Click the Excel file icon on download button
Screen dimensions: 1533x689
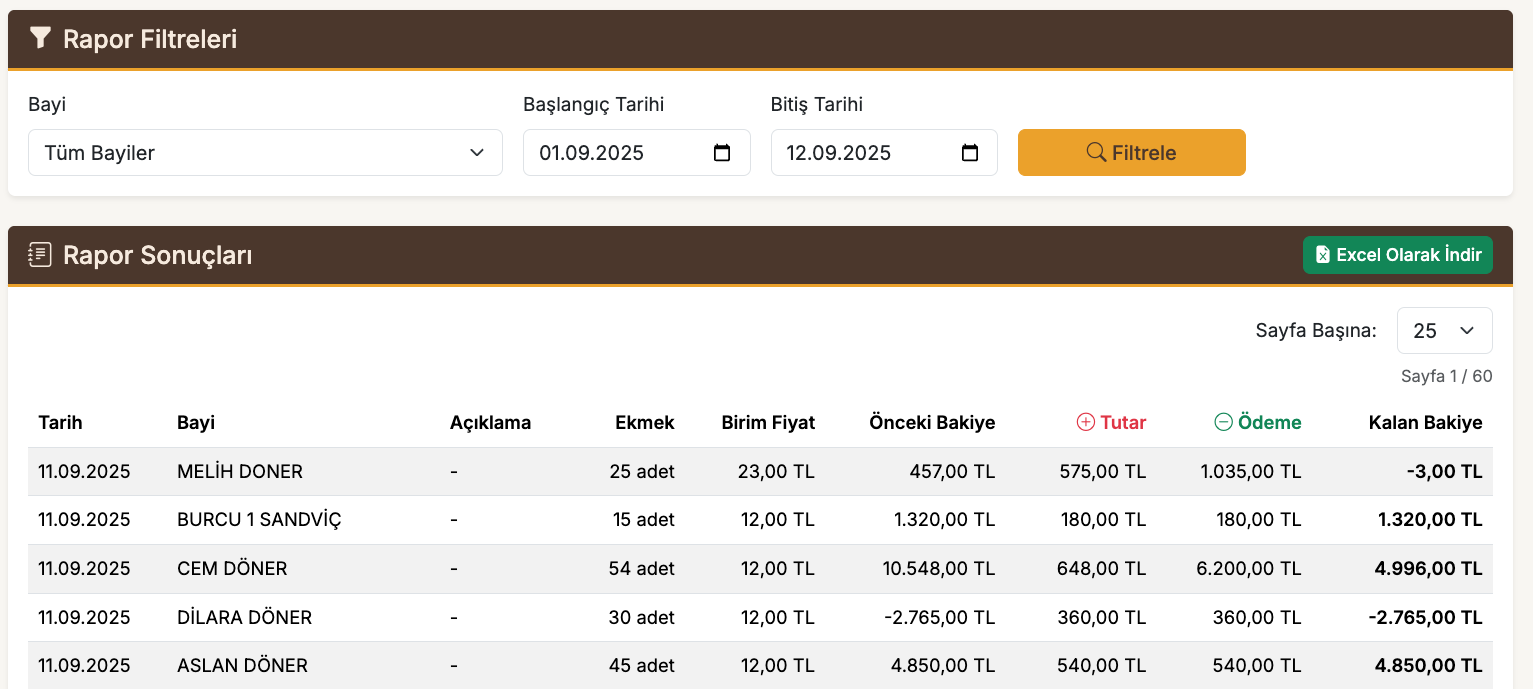(1322, 255)
